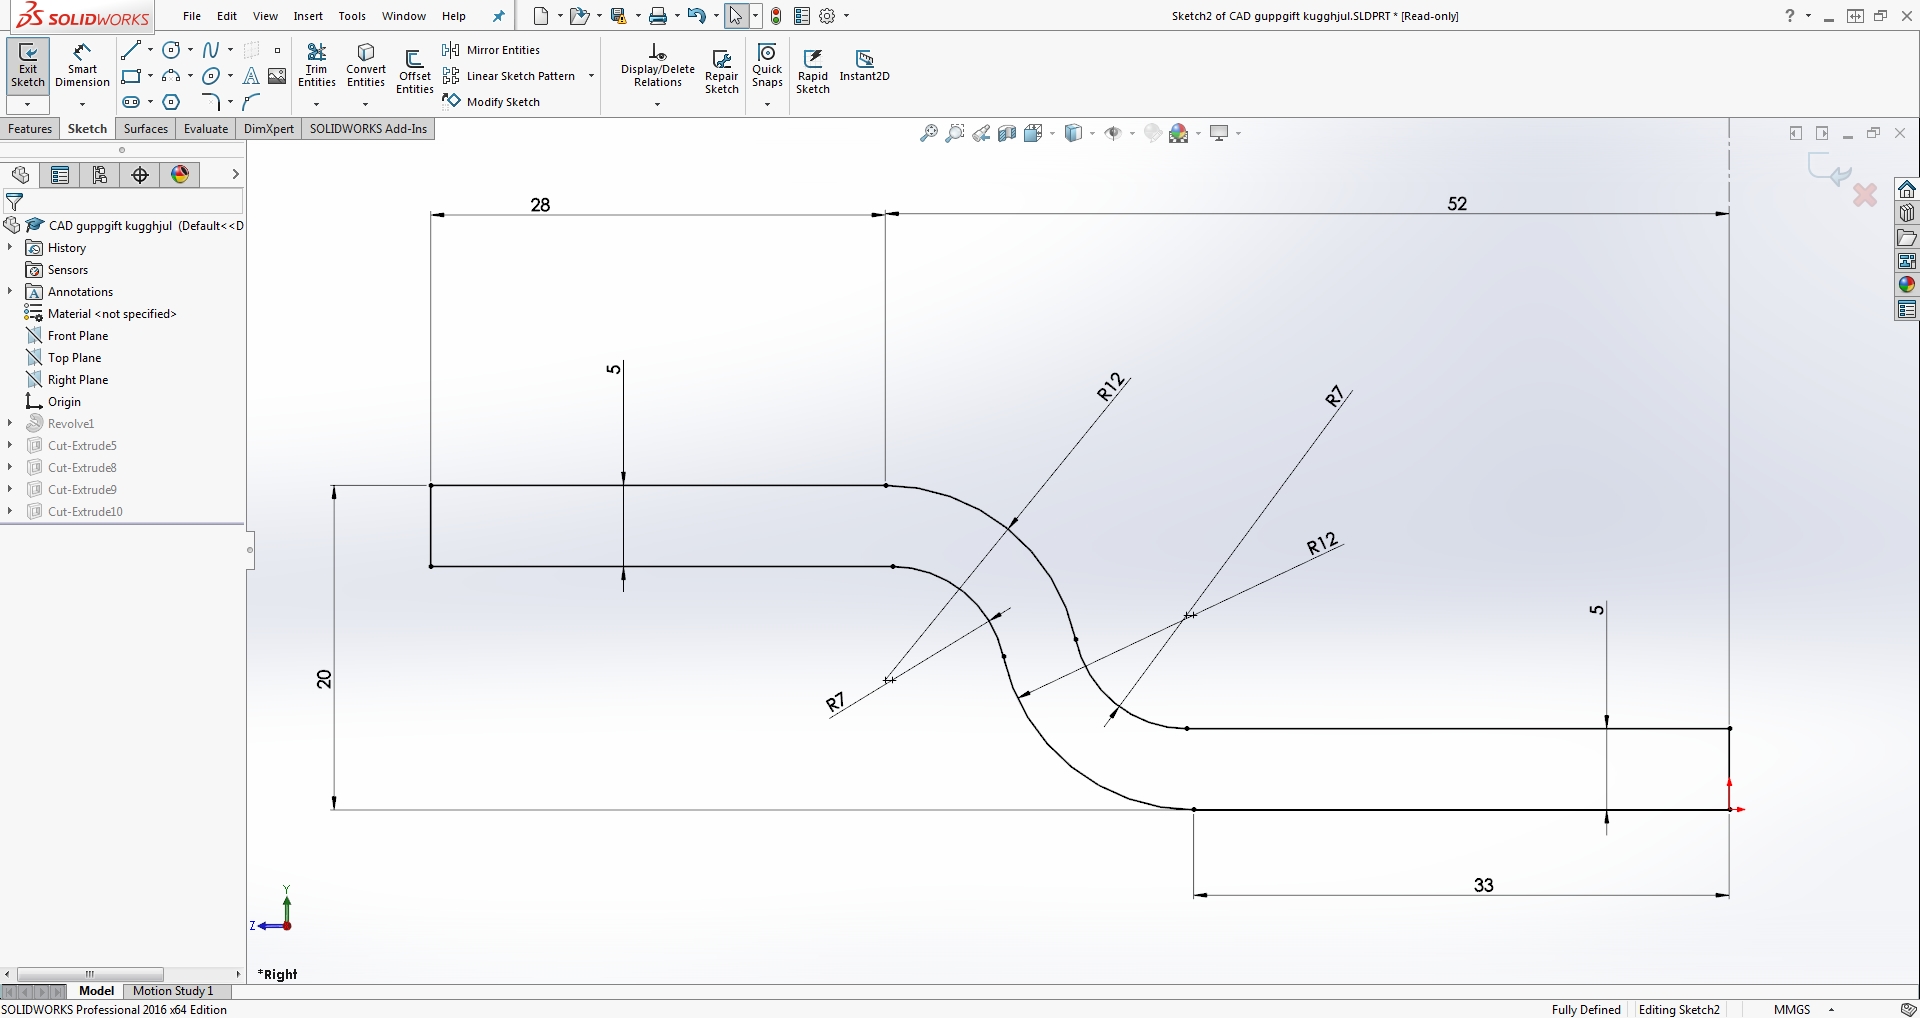This screenshot has height=1018, width=1920.
Task: Click the Rebuild traffic light icon
Action: [776, 16]
